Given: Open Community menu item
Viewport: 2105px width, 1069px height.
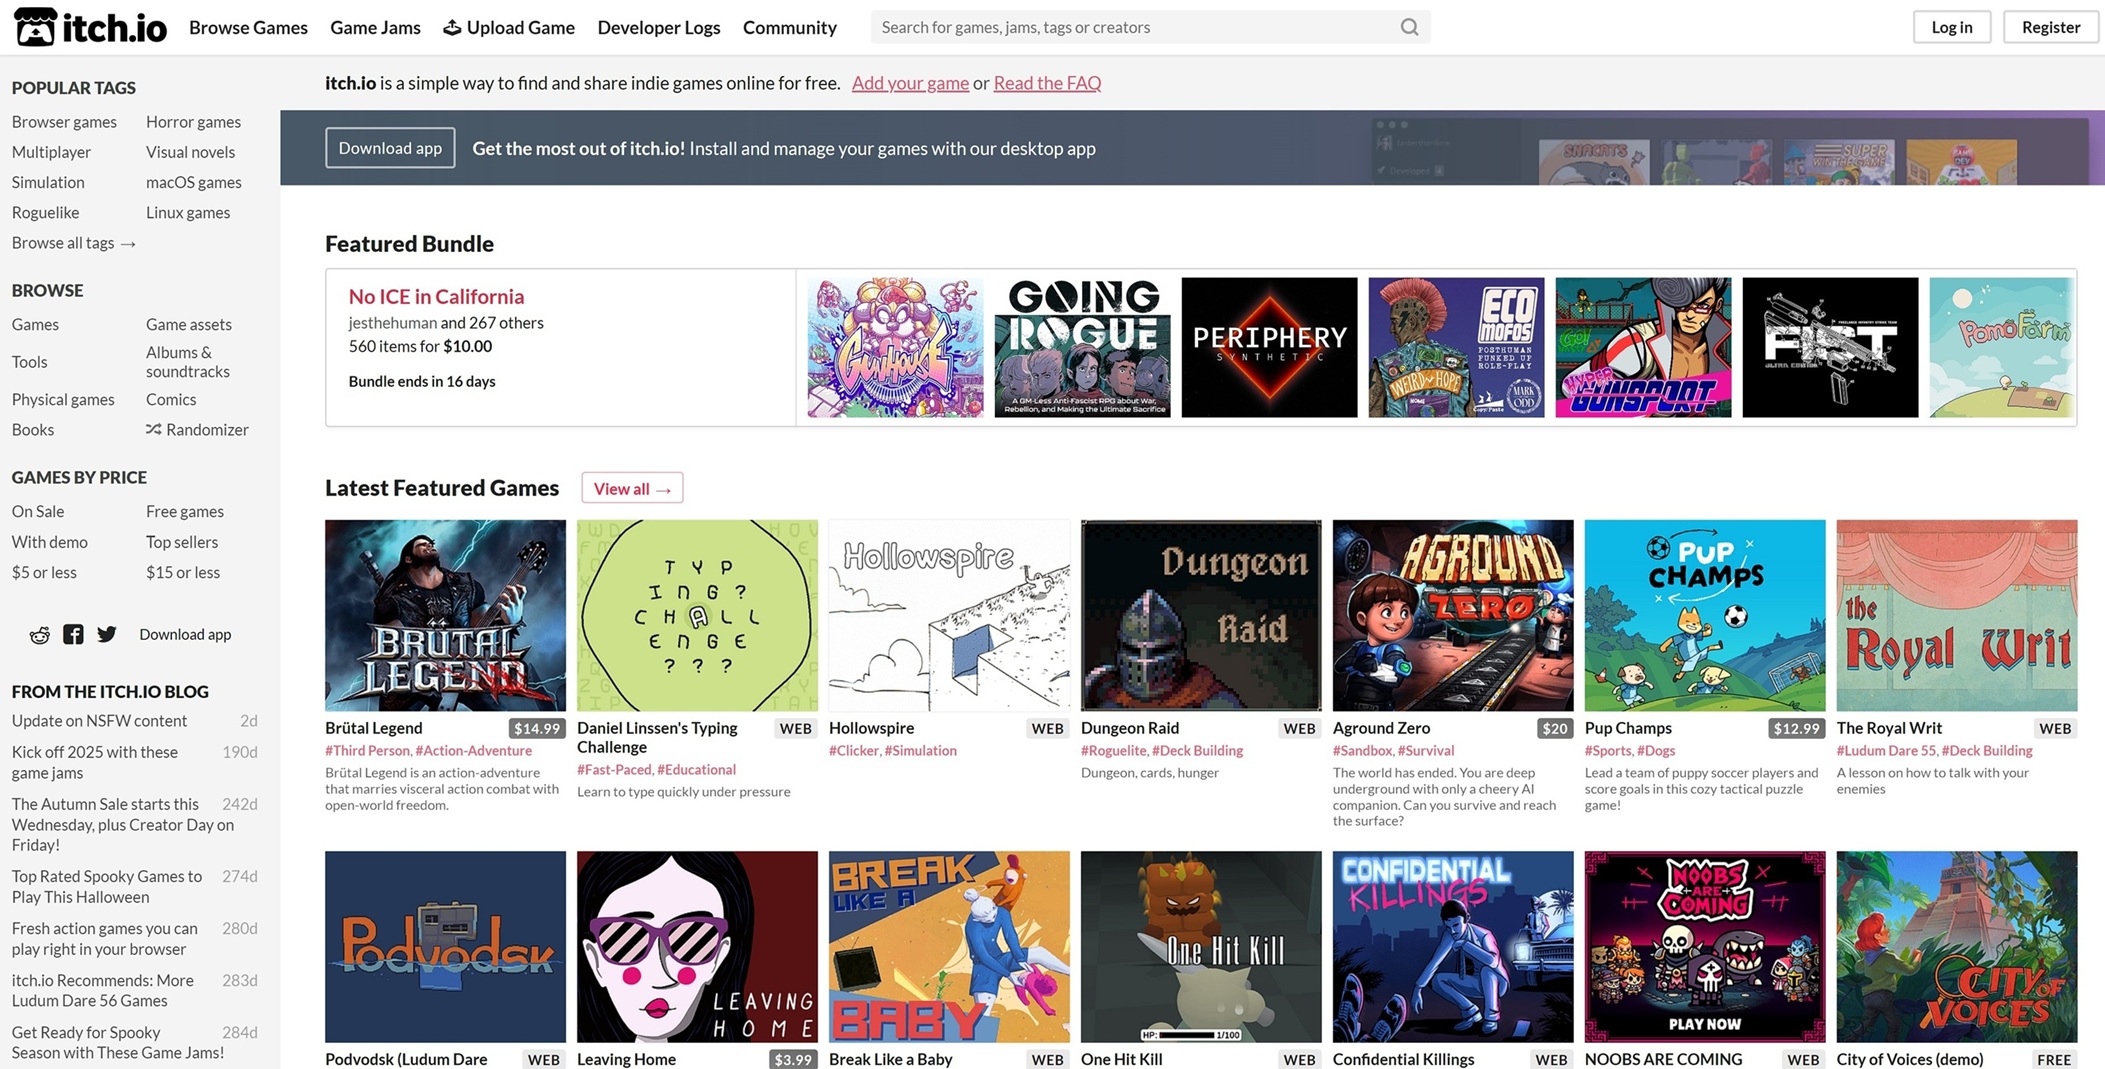Looking at the screenshot, I should pyautogui.click(x=789, y=27).
